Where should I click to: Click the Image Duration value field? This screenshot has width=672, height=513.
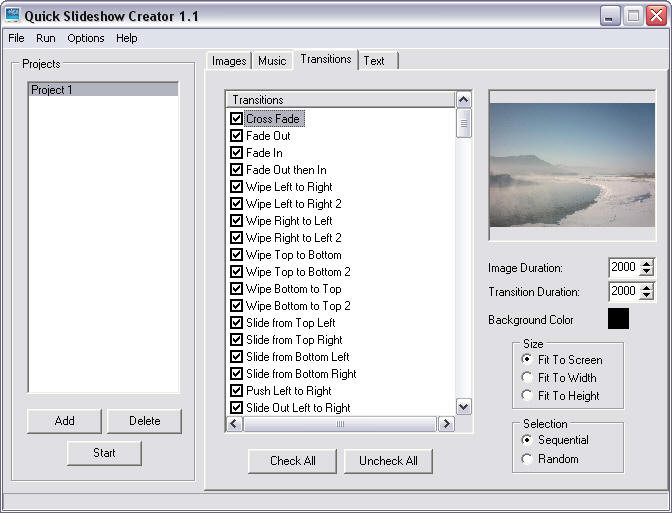(x=624, y=267)
